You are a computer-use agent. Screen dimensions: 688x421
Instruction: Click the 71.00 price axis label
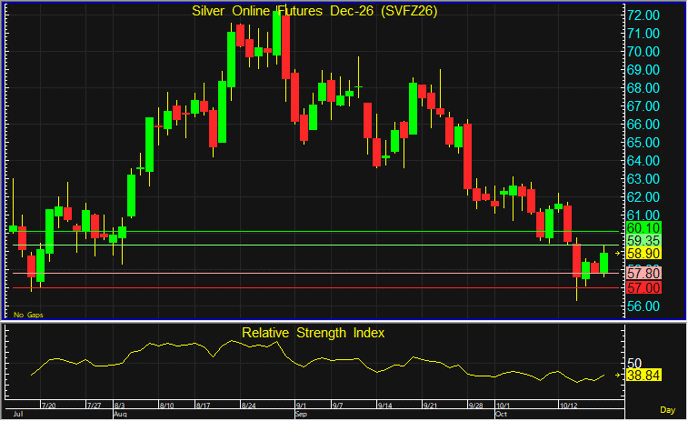point(643,33)
